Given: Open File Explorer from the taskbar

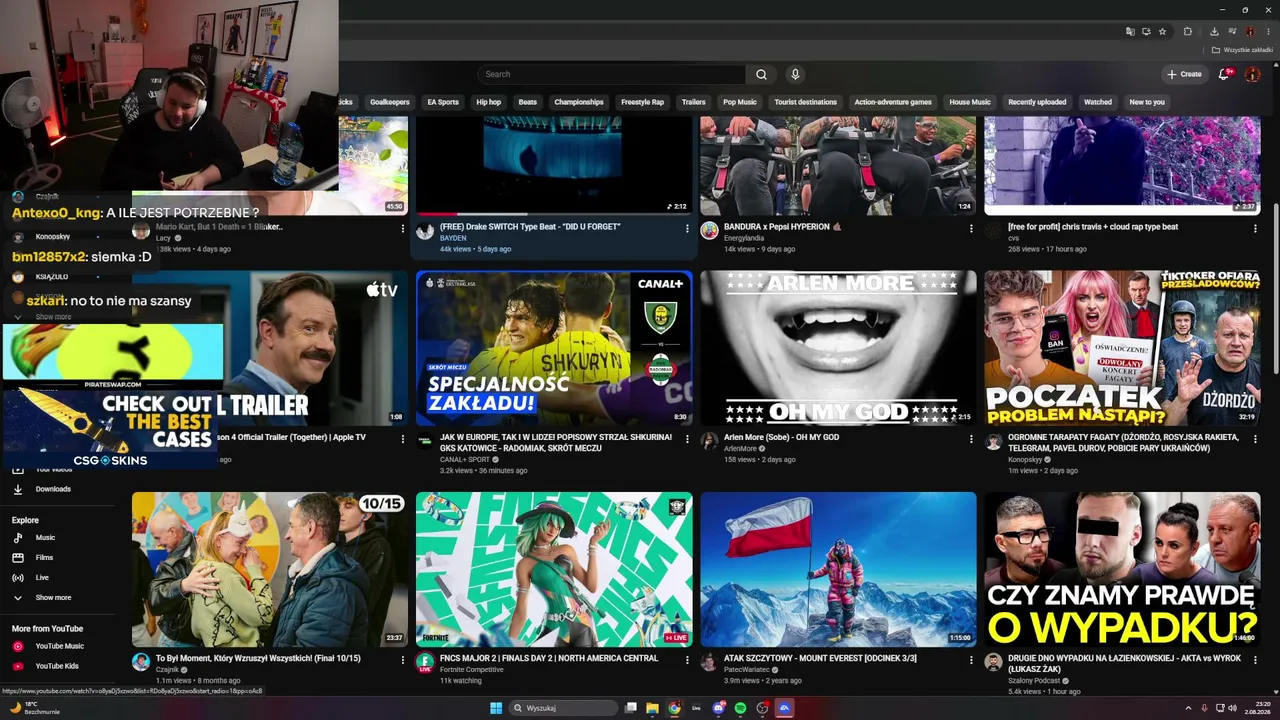Looking at the screenshot, I should (652, 708).
